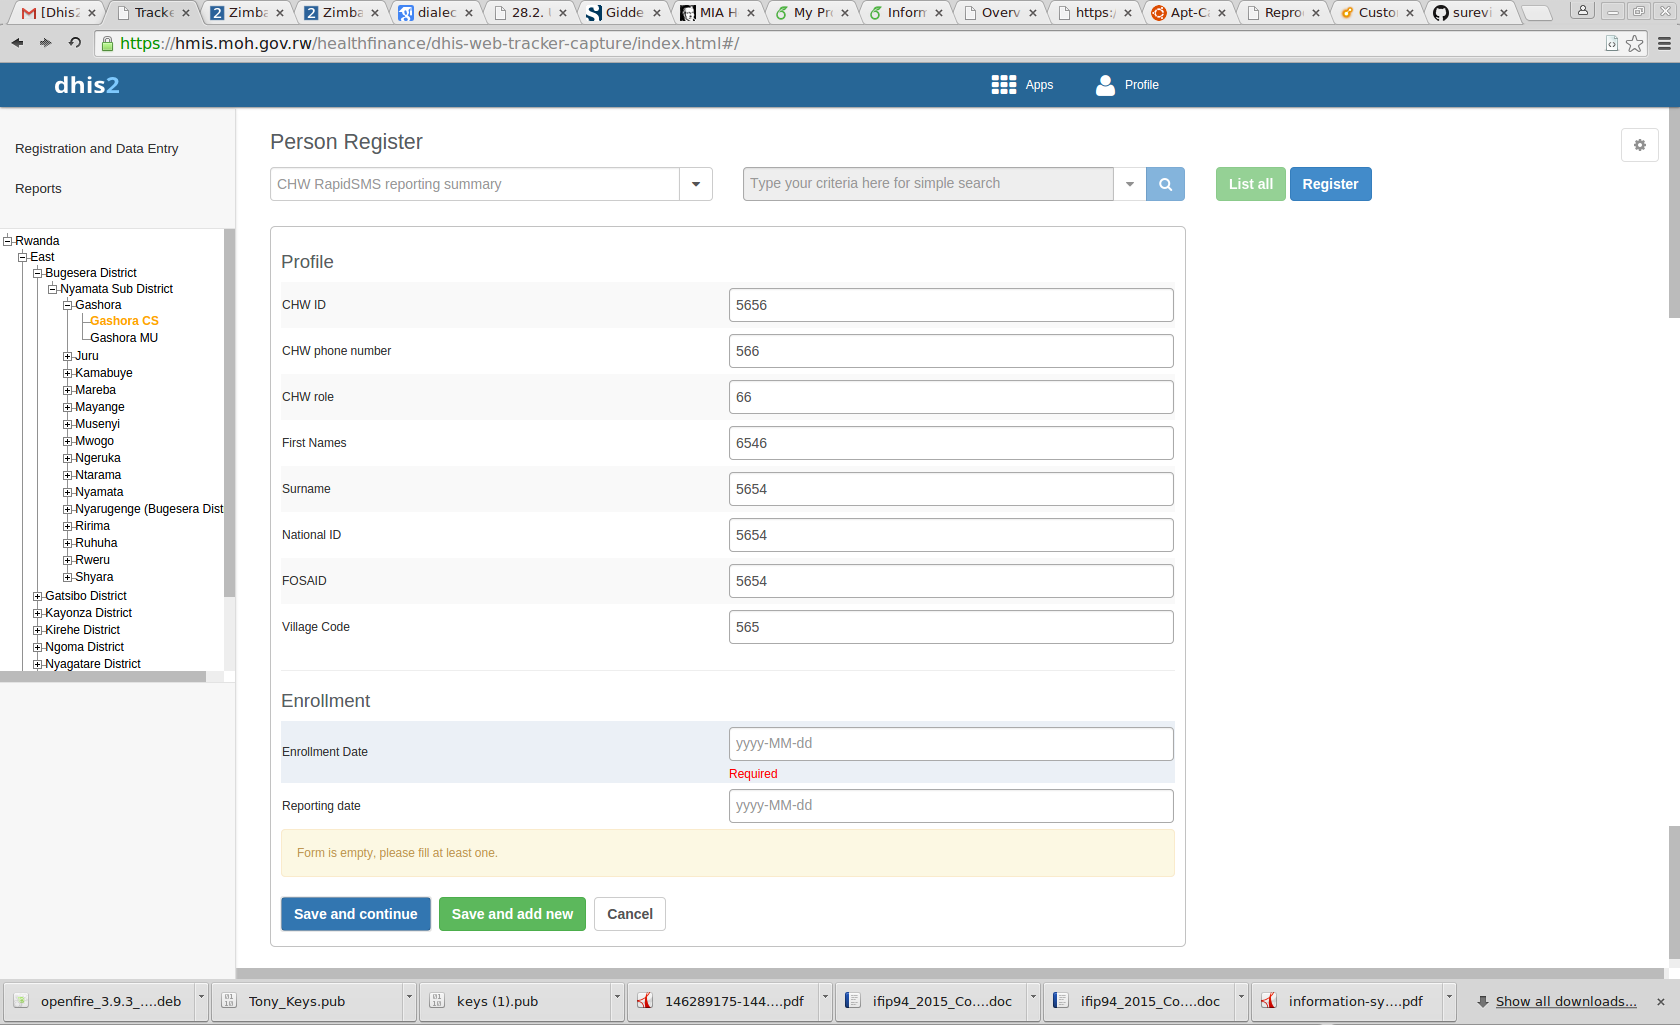Expand the Gatsibo District node
Image resolution: width=1680 pixels, height=1025 pixels.
coord(38,596)
